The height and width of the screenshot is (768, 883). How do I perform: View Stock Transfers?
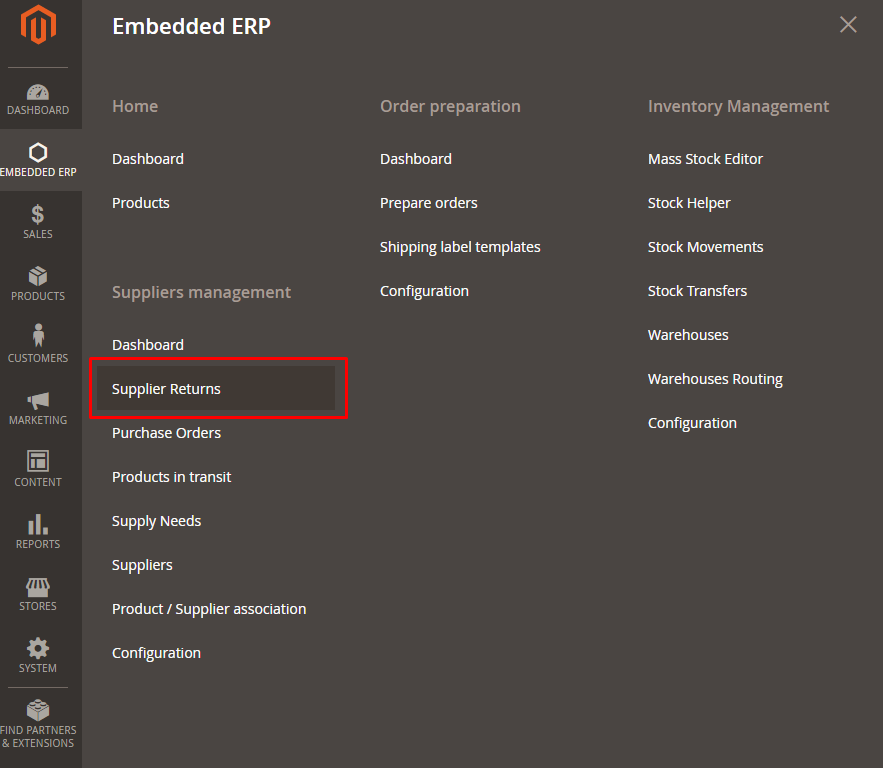697,291
